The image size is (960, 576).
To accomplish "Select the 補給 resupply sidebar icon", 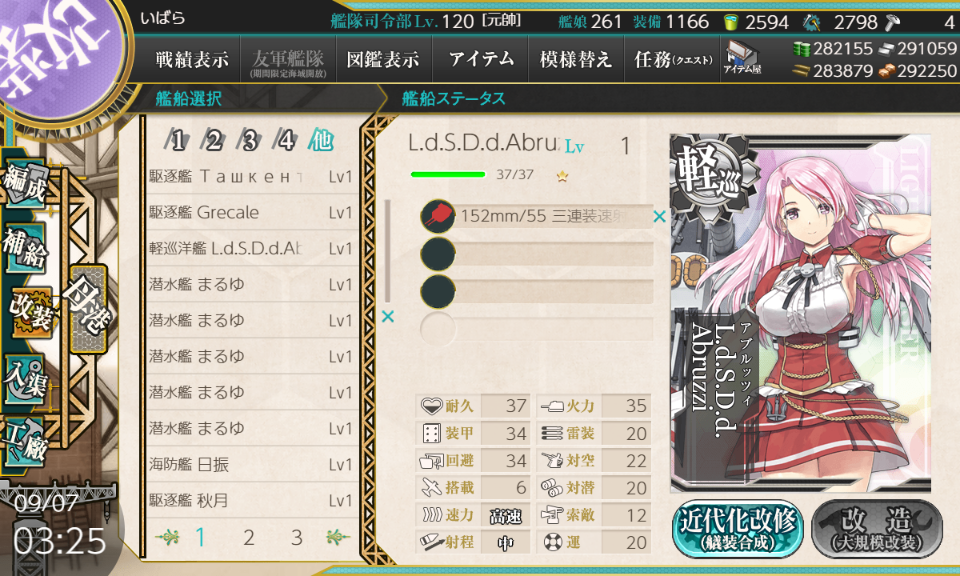I will 24,247.
